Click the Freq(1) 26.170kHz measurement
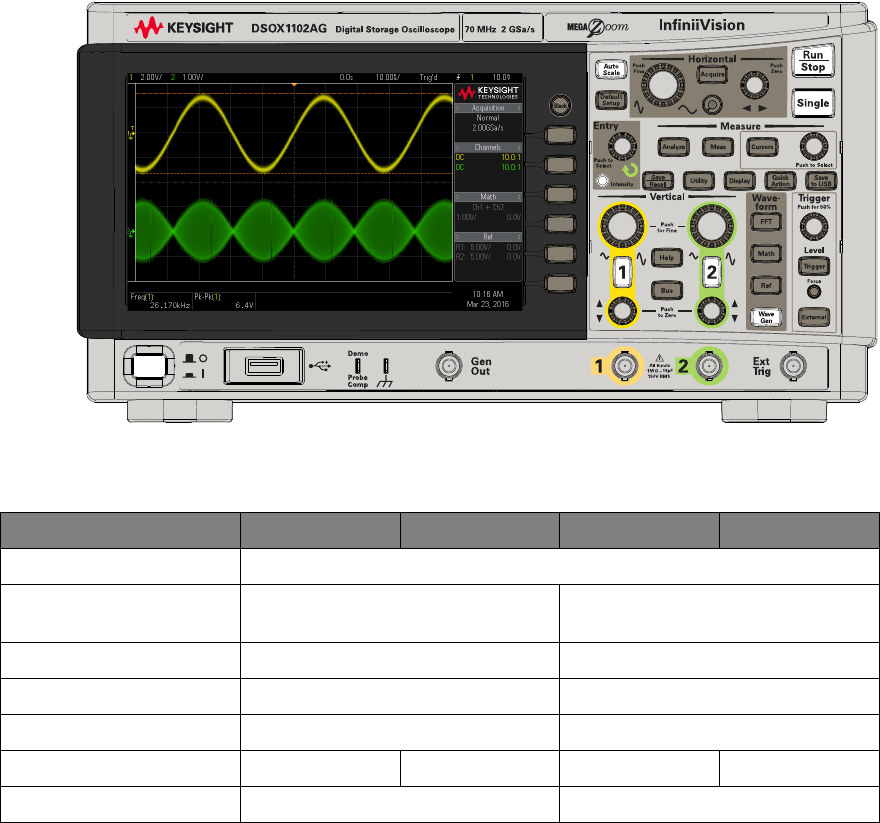880x823 pixels. click(x=160, y=301)
